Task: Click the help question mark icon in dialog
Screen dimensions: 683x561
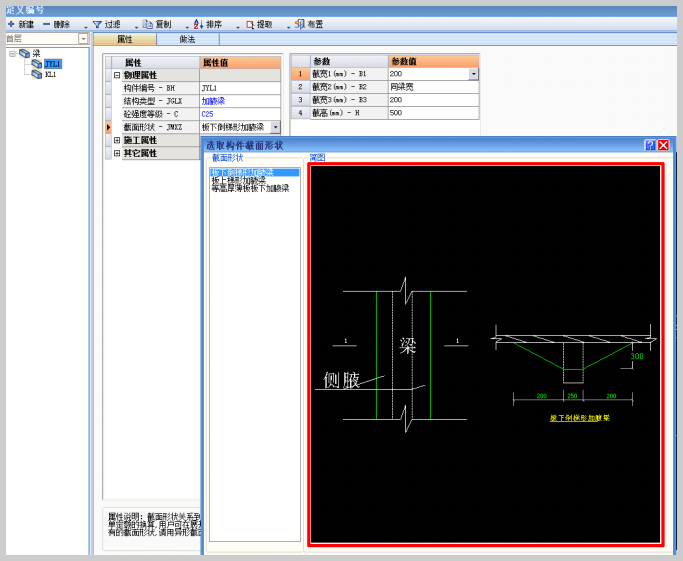Action: pos(650,145)
